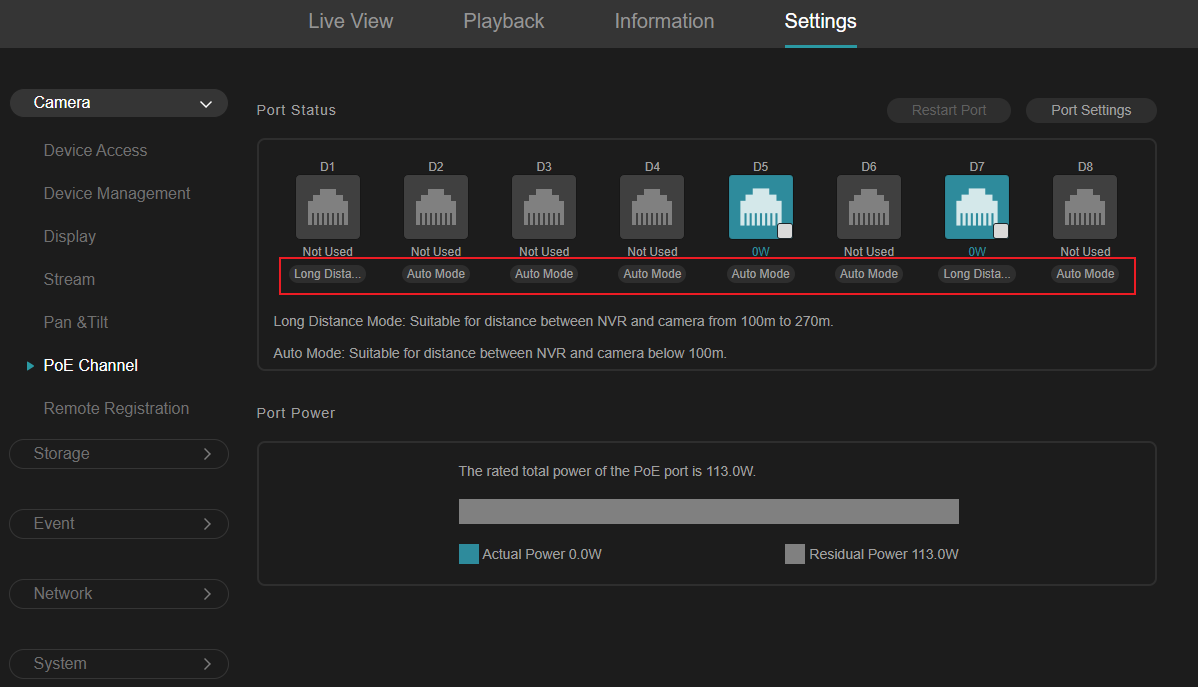Click the D6 Auto Mode badge
The width and height of the screenshot is (1198, 687).
(x=869, y=274)
